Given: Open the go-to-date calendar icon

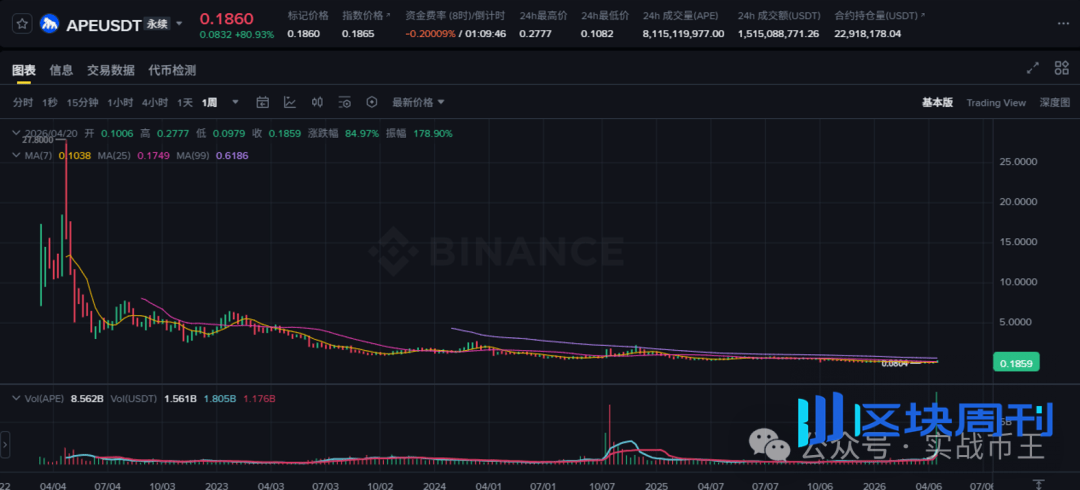Looking at the screenshot, I should coord(262,102).
